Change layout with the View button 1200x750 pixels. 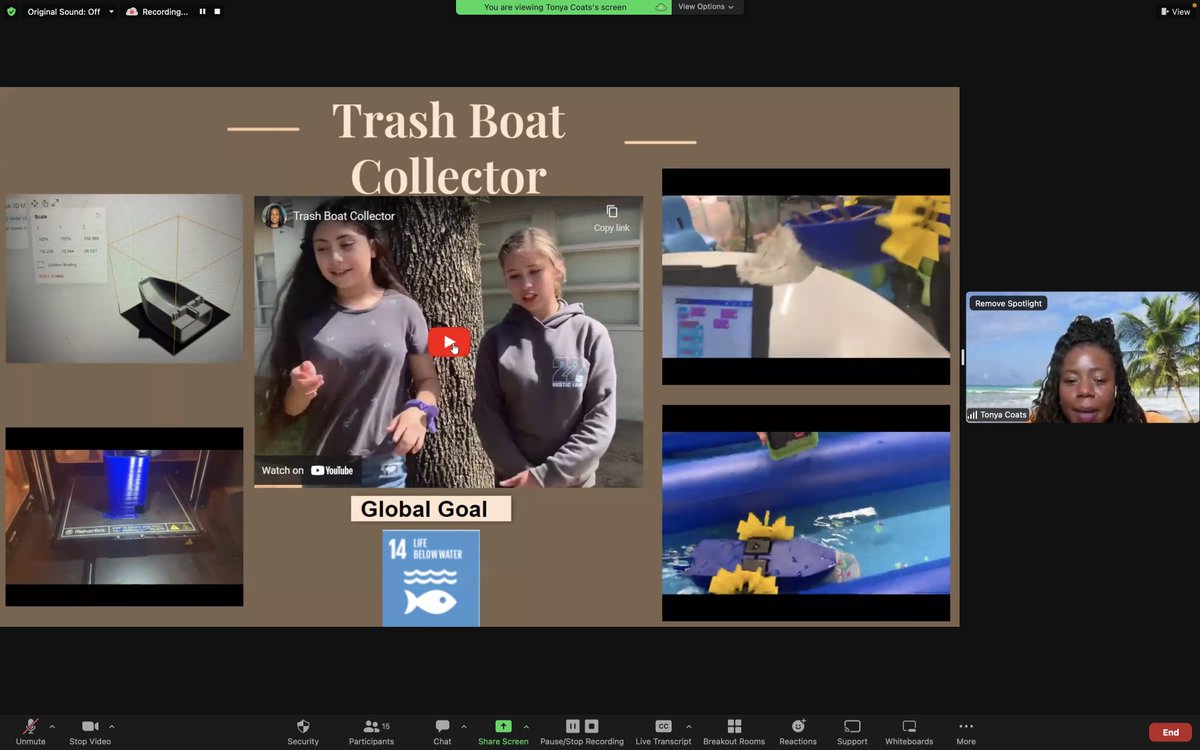click(1175, 12)
